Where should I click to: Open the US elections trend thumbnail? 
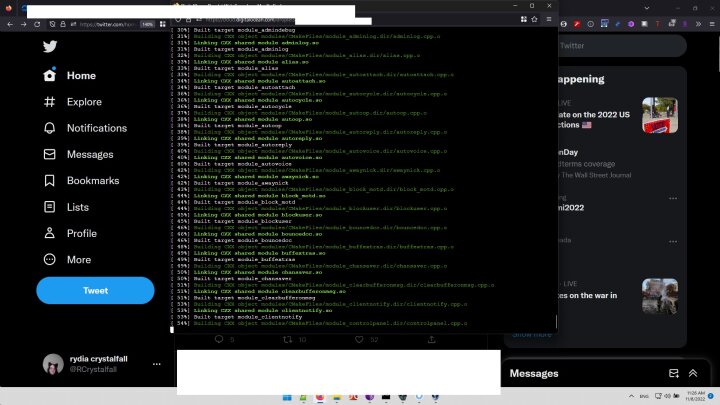point(660,115)
